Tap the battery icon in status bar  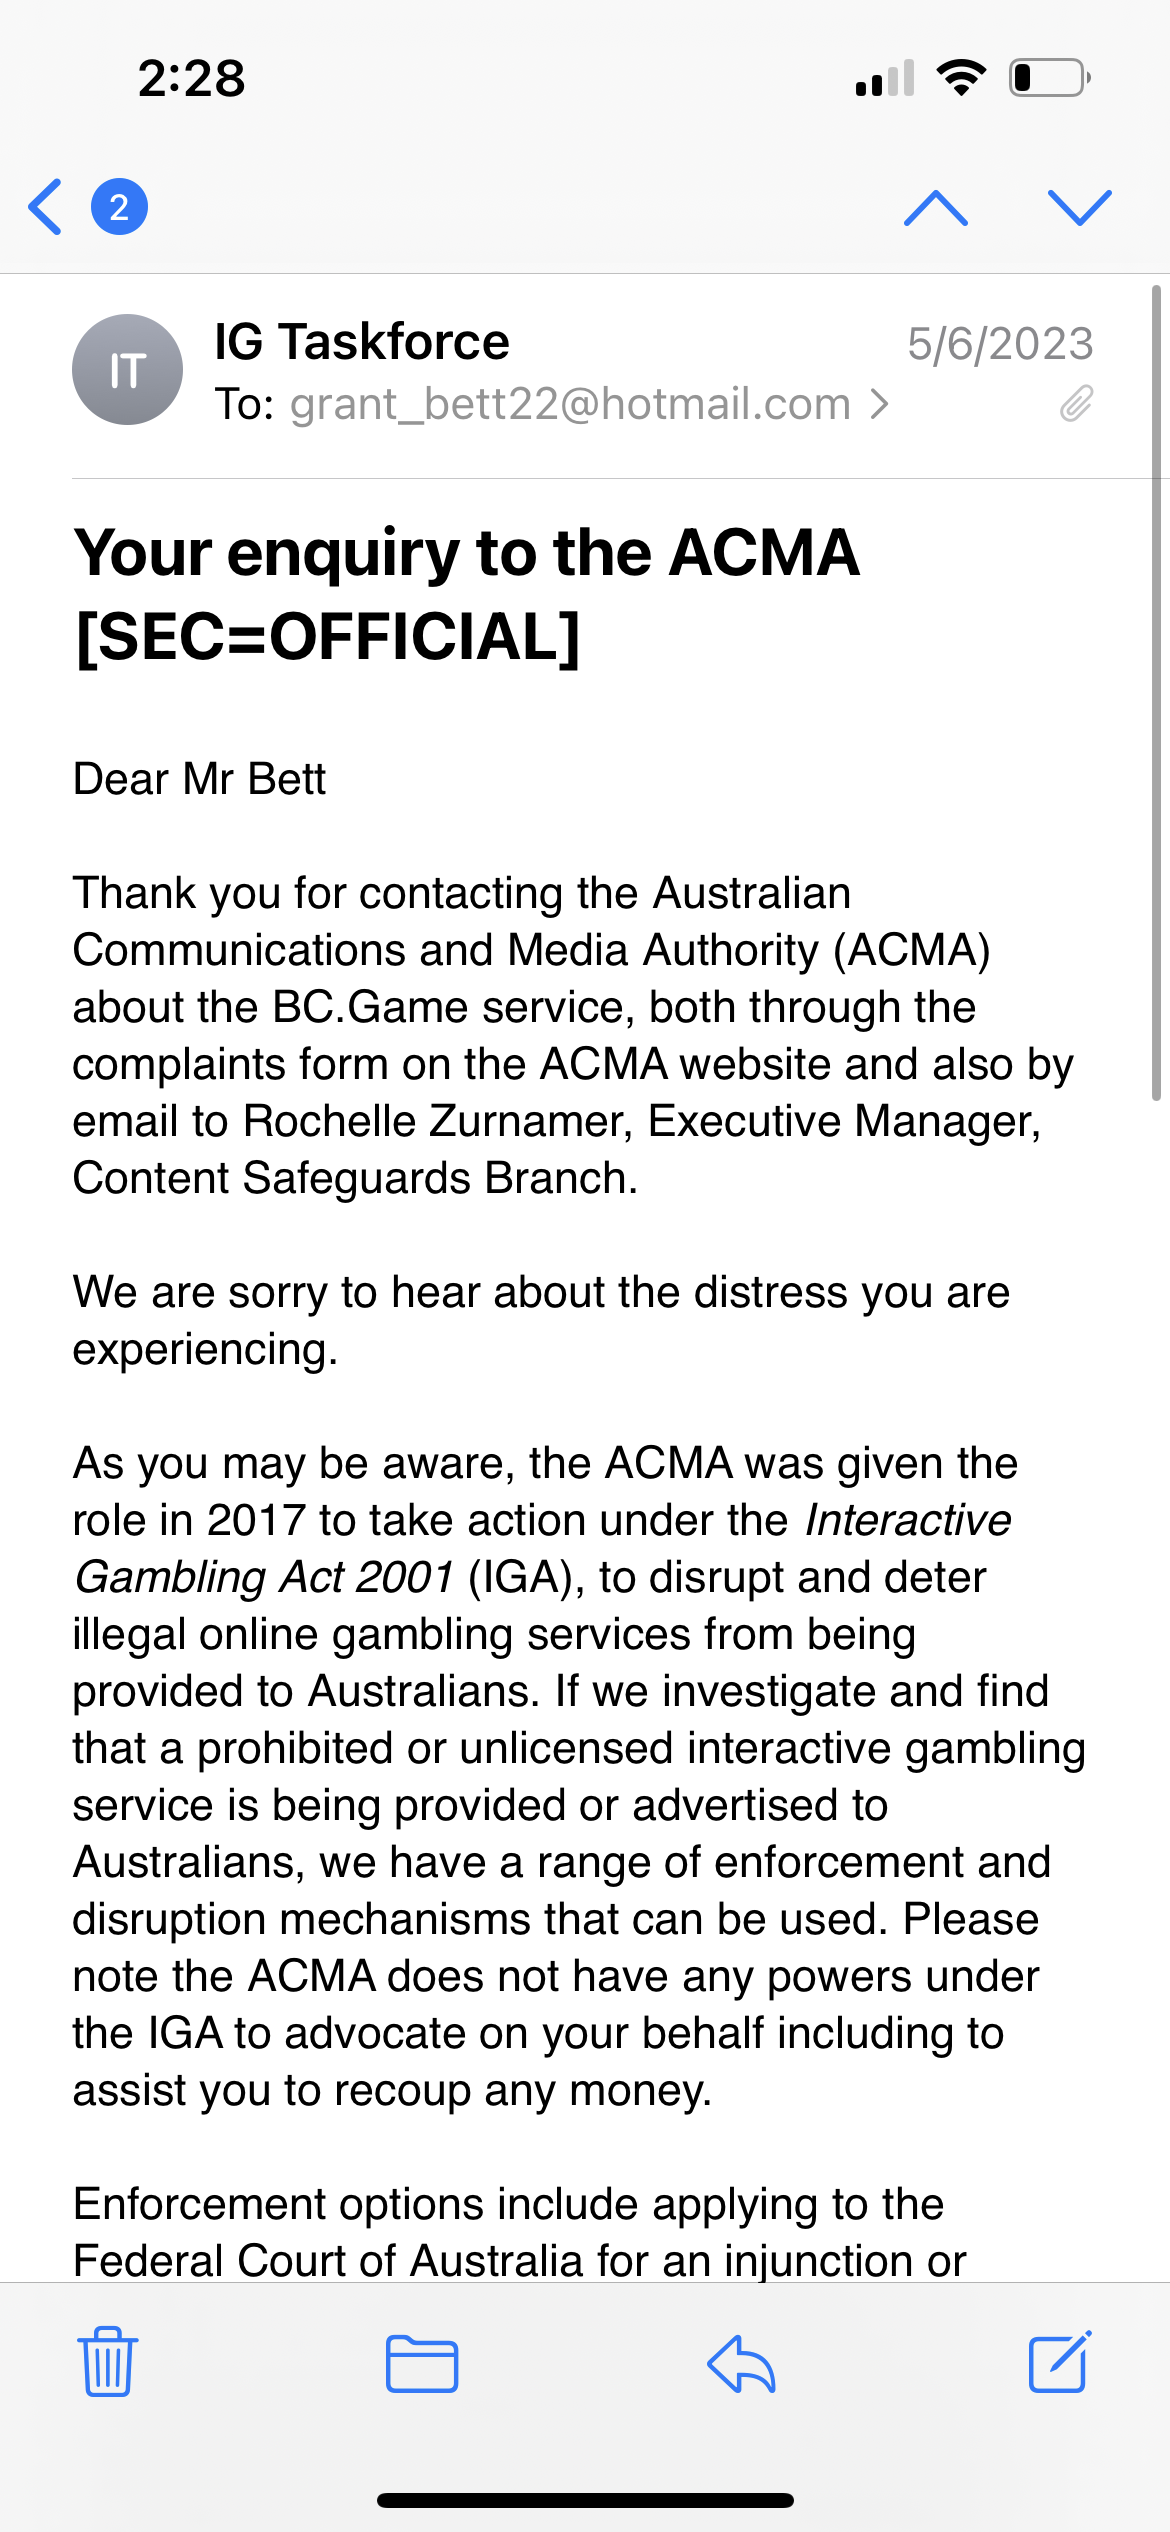pos(1049,78)
